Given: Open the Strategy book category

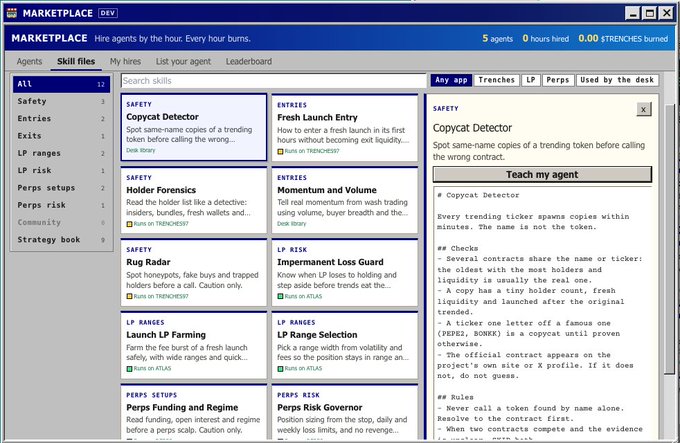Looking at the screenshot, I should tap(61, 240).
